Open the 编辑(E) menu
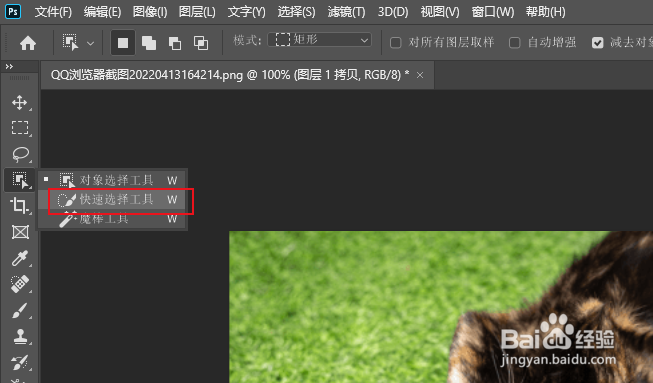This screenshot has height=383, width=653. (102, 12)
